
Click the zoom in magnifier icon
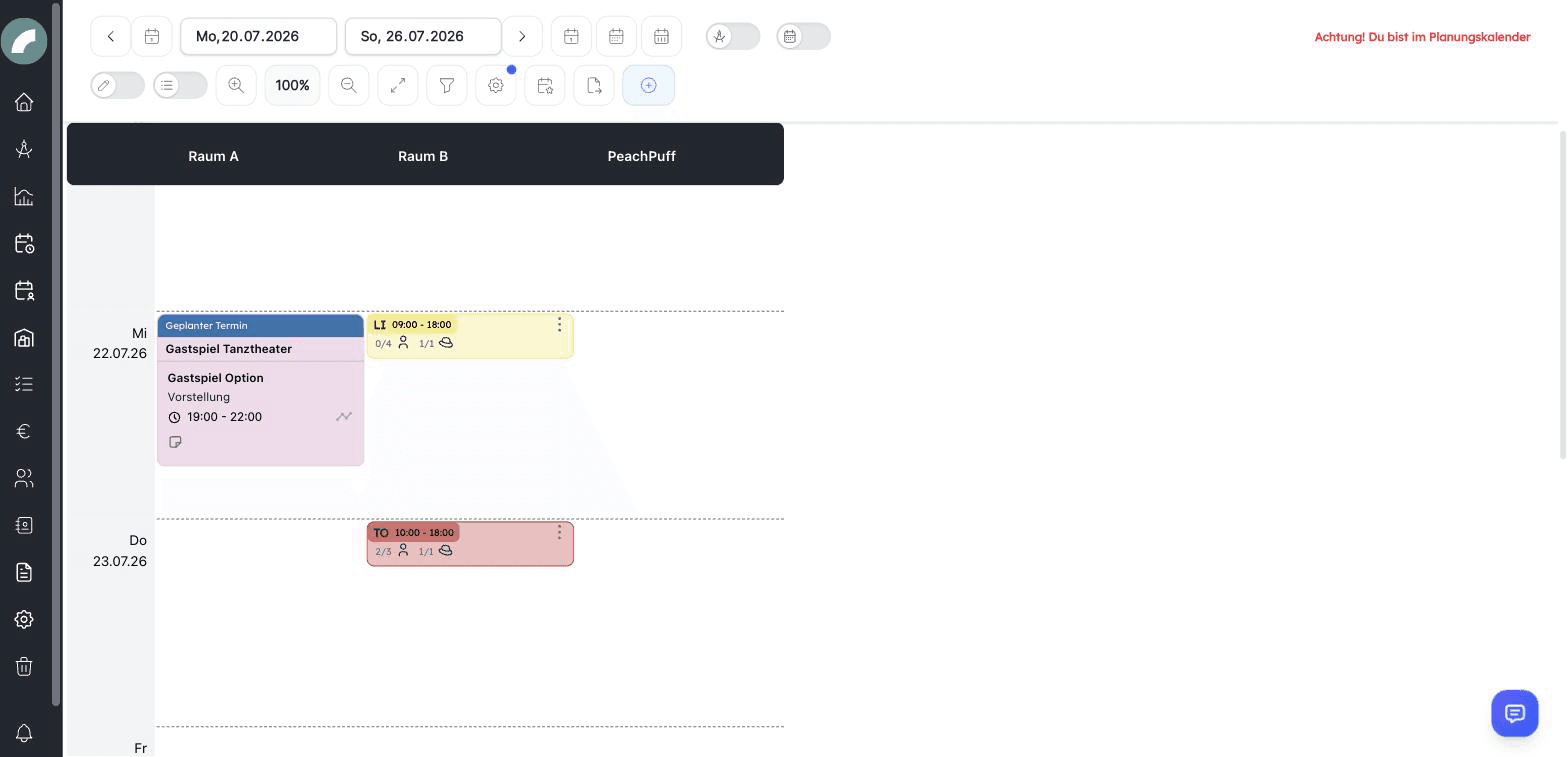coord(236,85)
